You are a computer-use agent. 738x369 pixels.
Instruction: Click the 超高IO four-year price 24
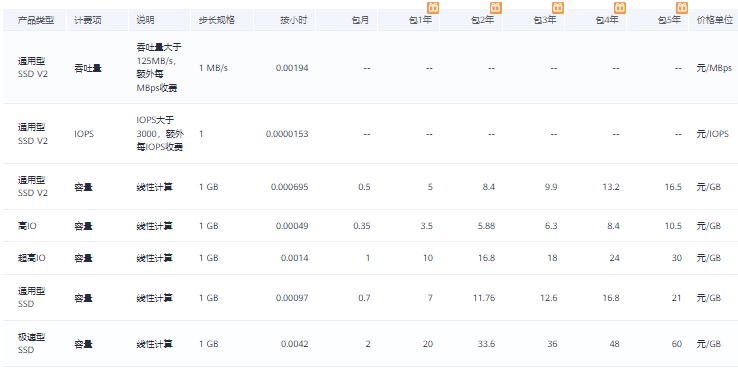pos(614,258)
